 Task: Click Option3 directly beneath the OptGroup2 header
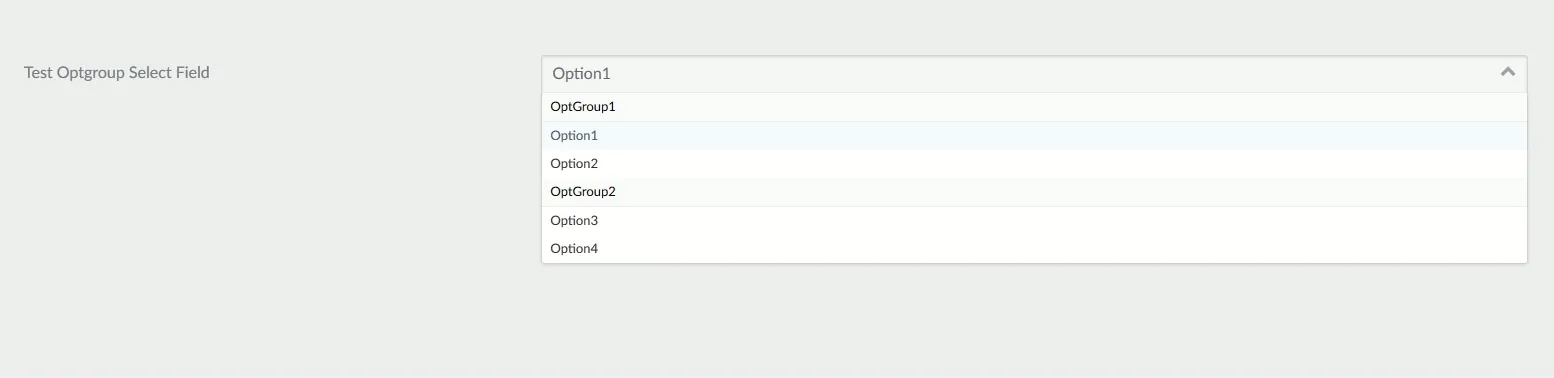1034,221
